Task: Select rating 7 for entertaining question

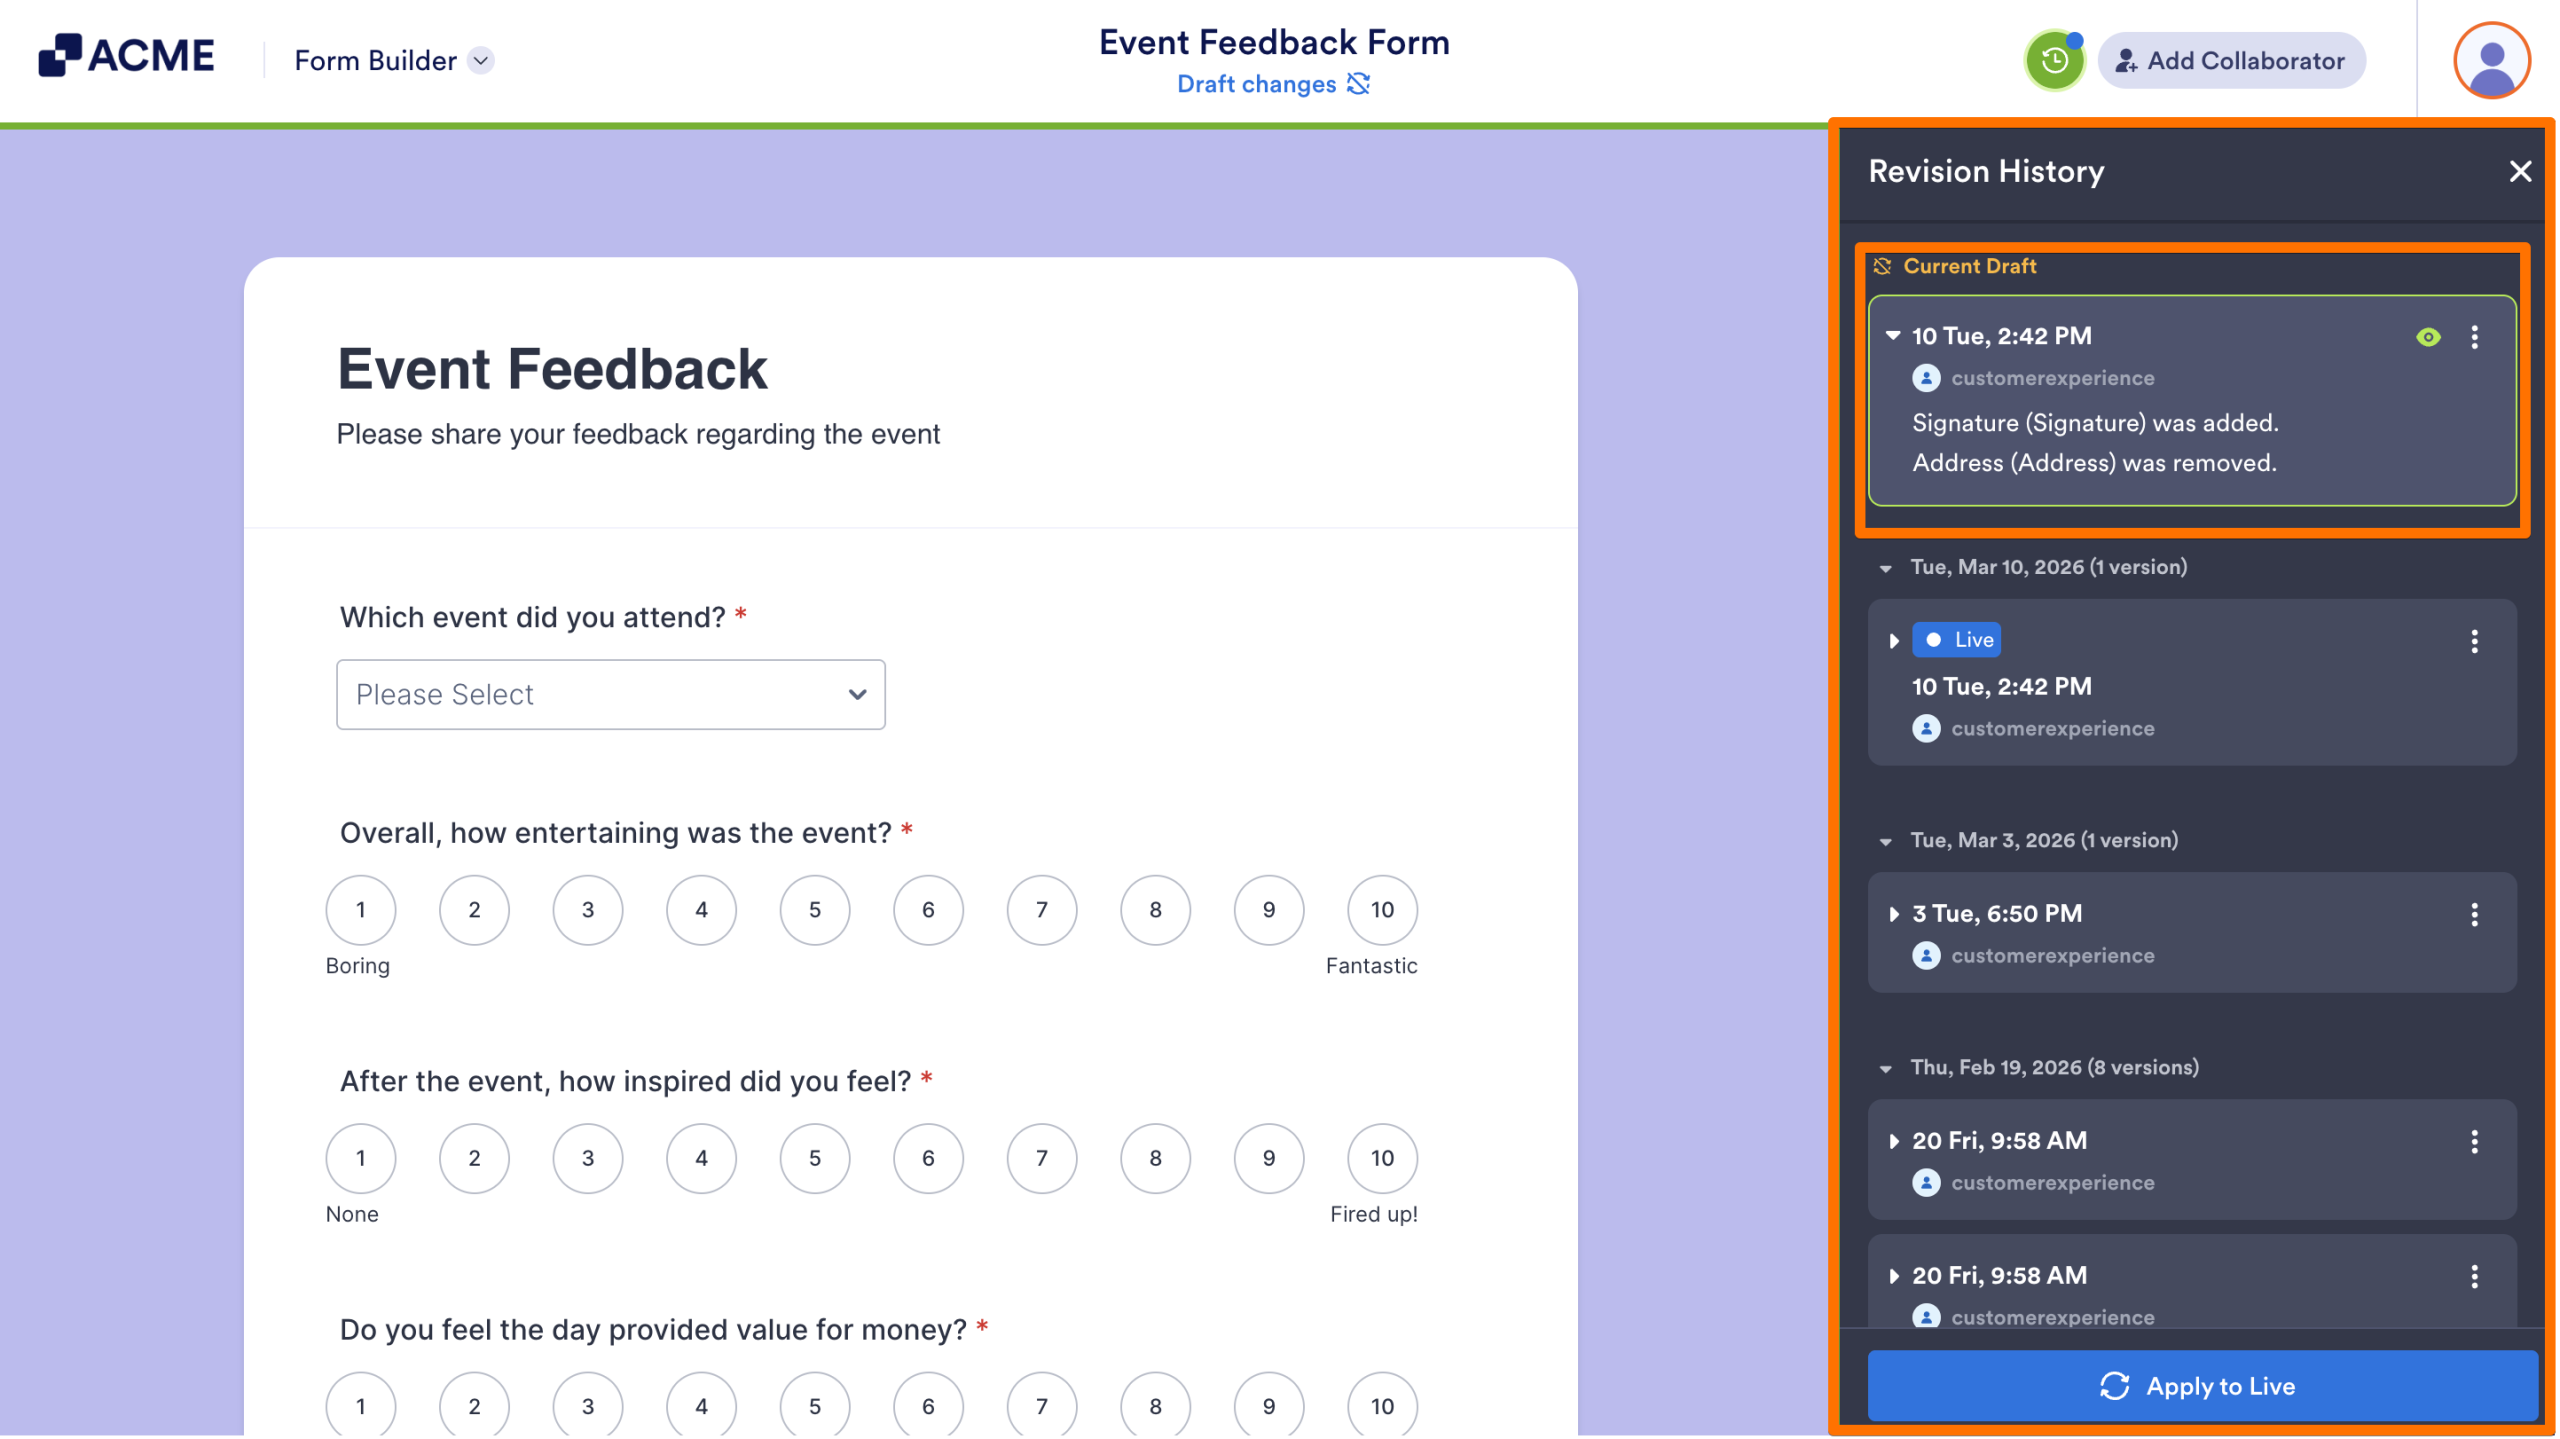Action: [x=1042, y=910]
